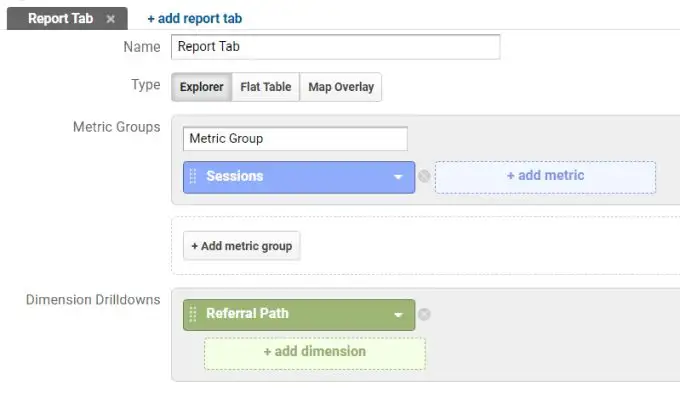The image size is (680, 397).
Task: Select the Explorer report type
Action: point(202,87)
